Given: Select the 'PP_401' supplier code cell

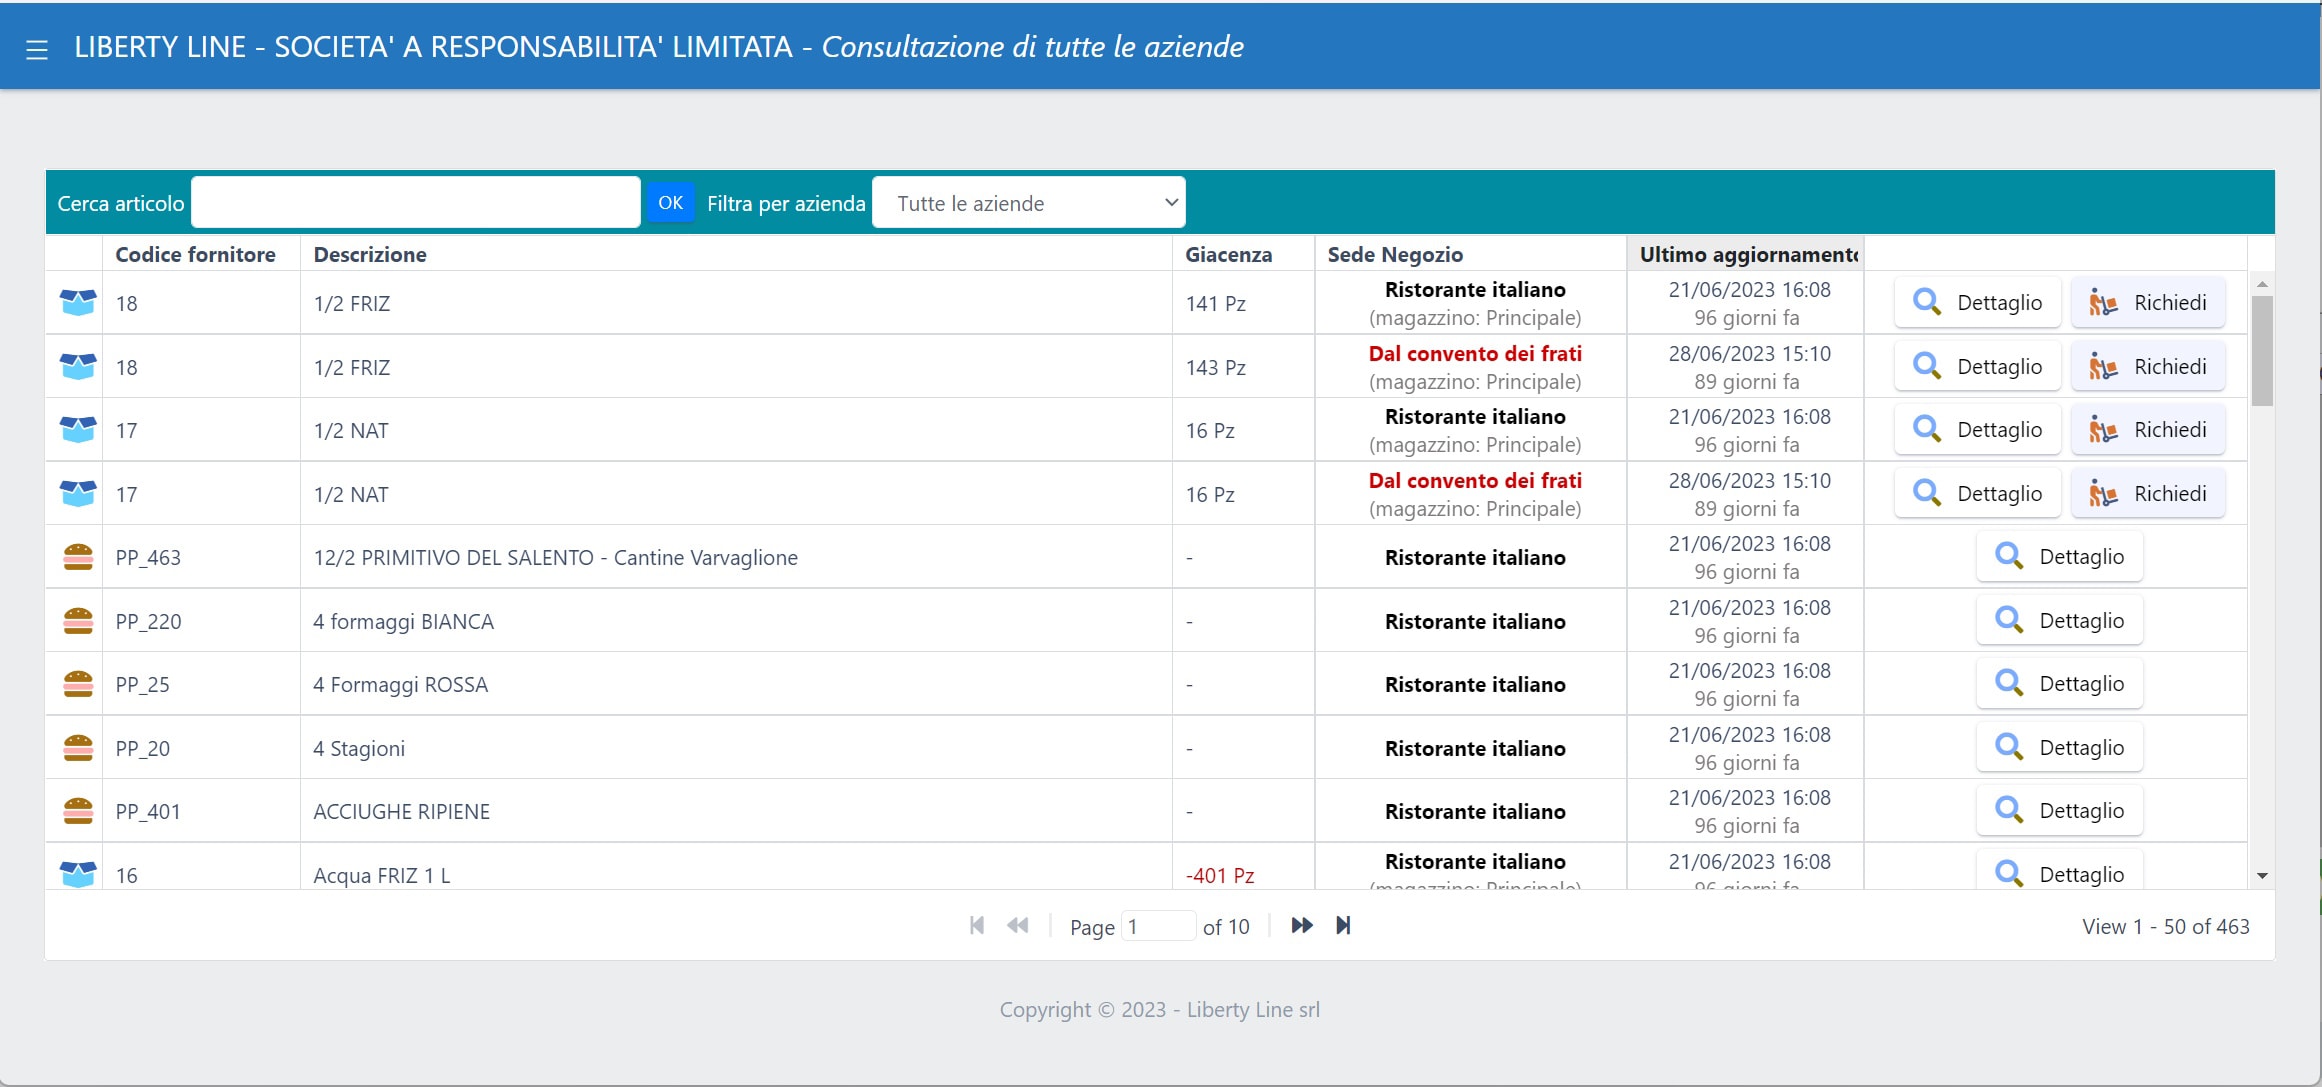Looking at the screenshot, I should 201,811.
